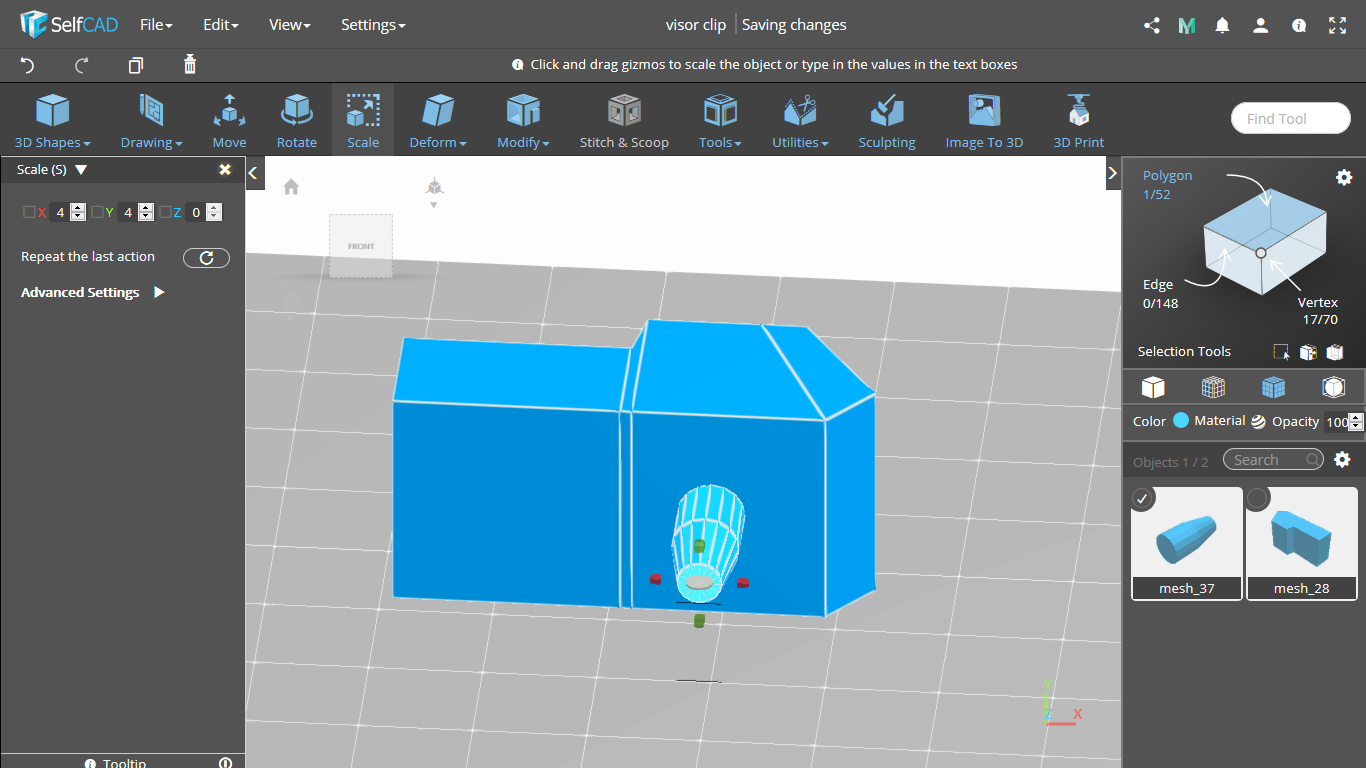The image size is (1366, 768).
Task: Click the Delete trash icon
Action: (190, 64)
